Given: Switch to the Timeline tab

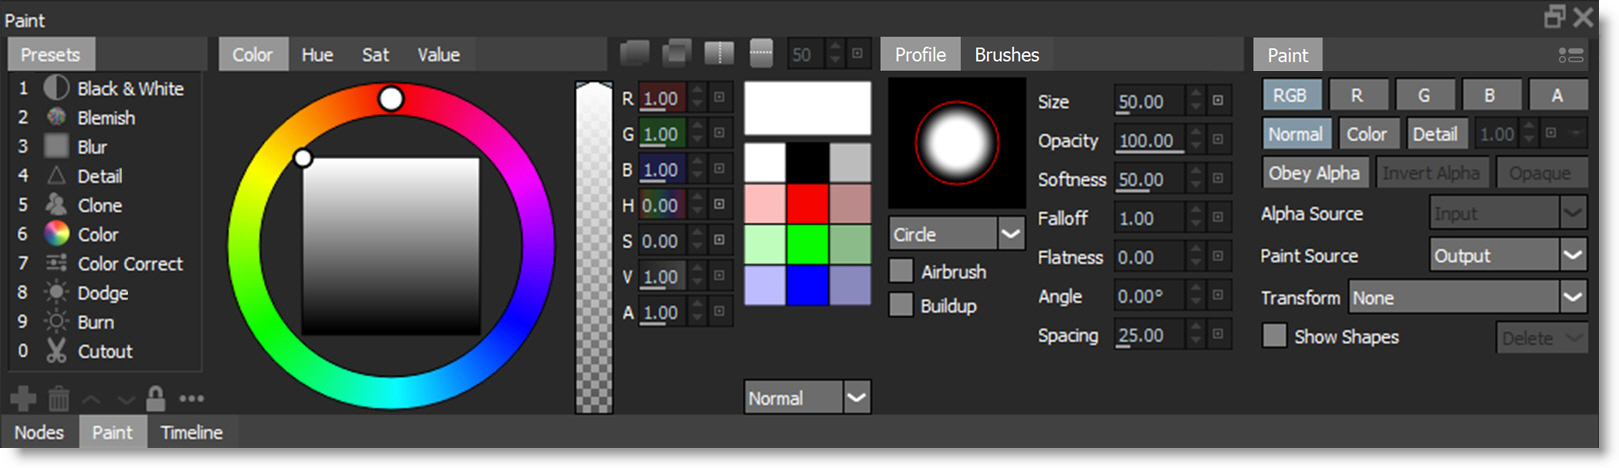Looking at the screenshot, I should coord(191,432).
